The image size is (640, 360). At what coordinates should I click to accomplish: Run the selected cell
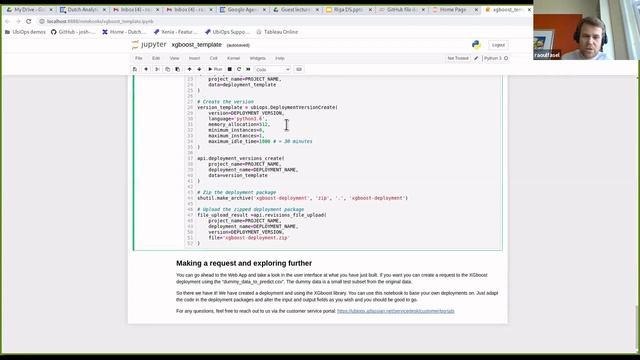[x=215, y=69]
